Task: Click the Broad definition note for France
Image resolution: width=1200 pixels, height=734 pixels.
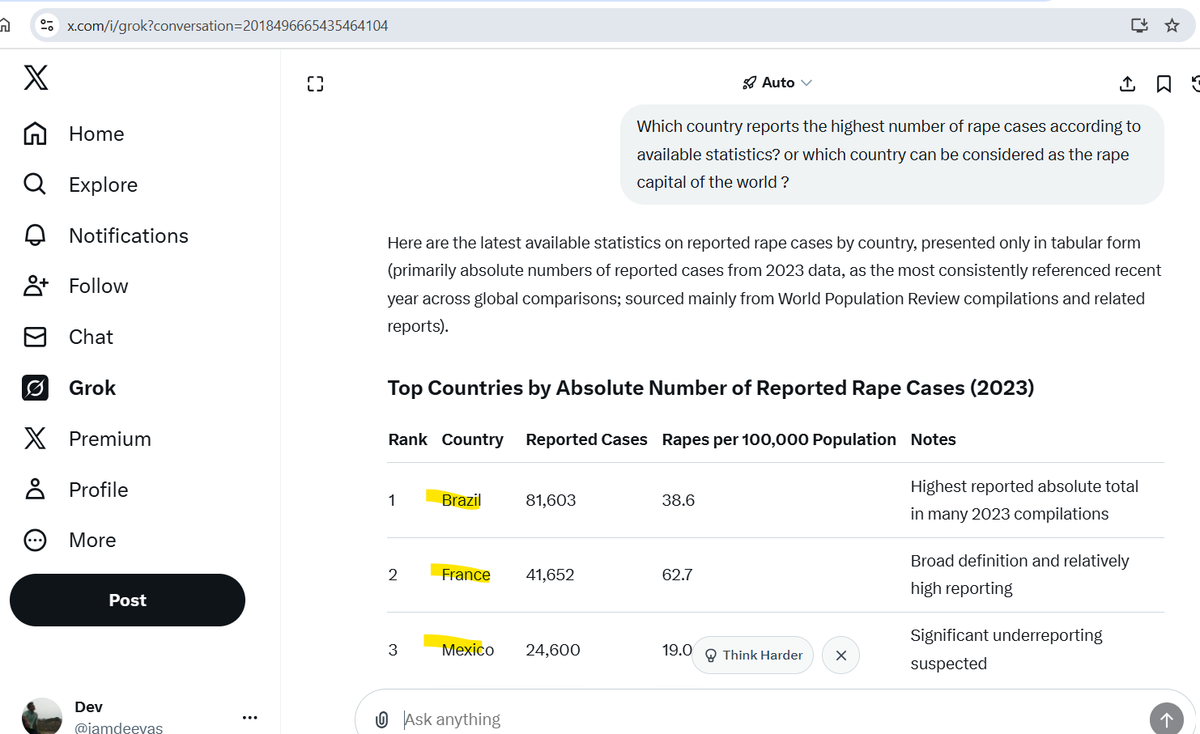Action: click(1020, 574)
